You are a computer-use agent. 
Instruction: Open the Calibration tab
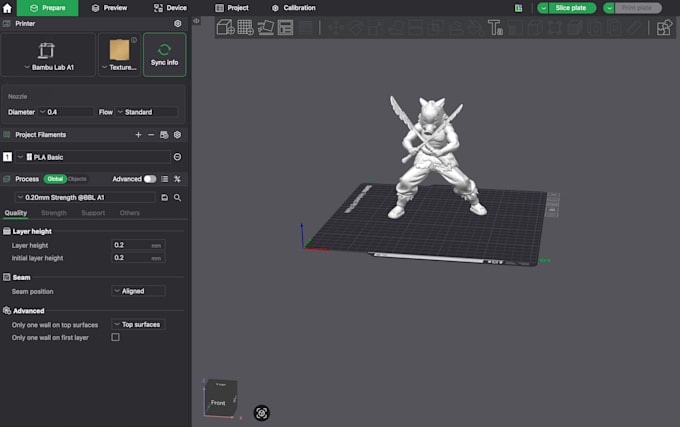click(294, 8)
